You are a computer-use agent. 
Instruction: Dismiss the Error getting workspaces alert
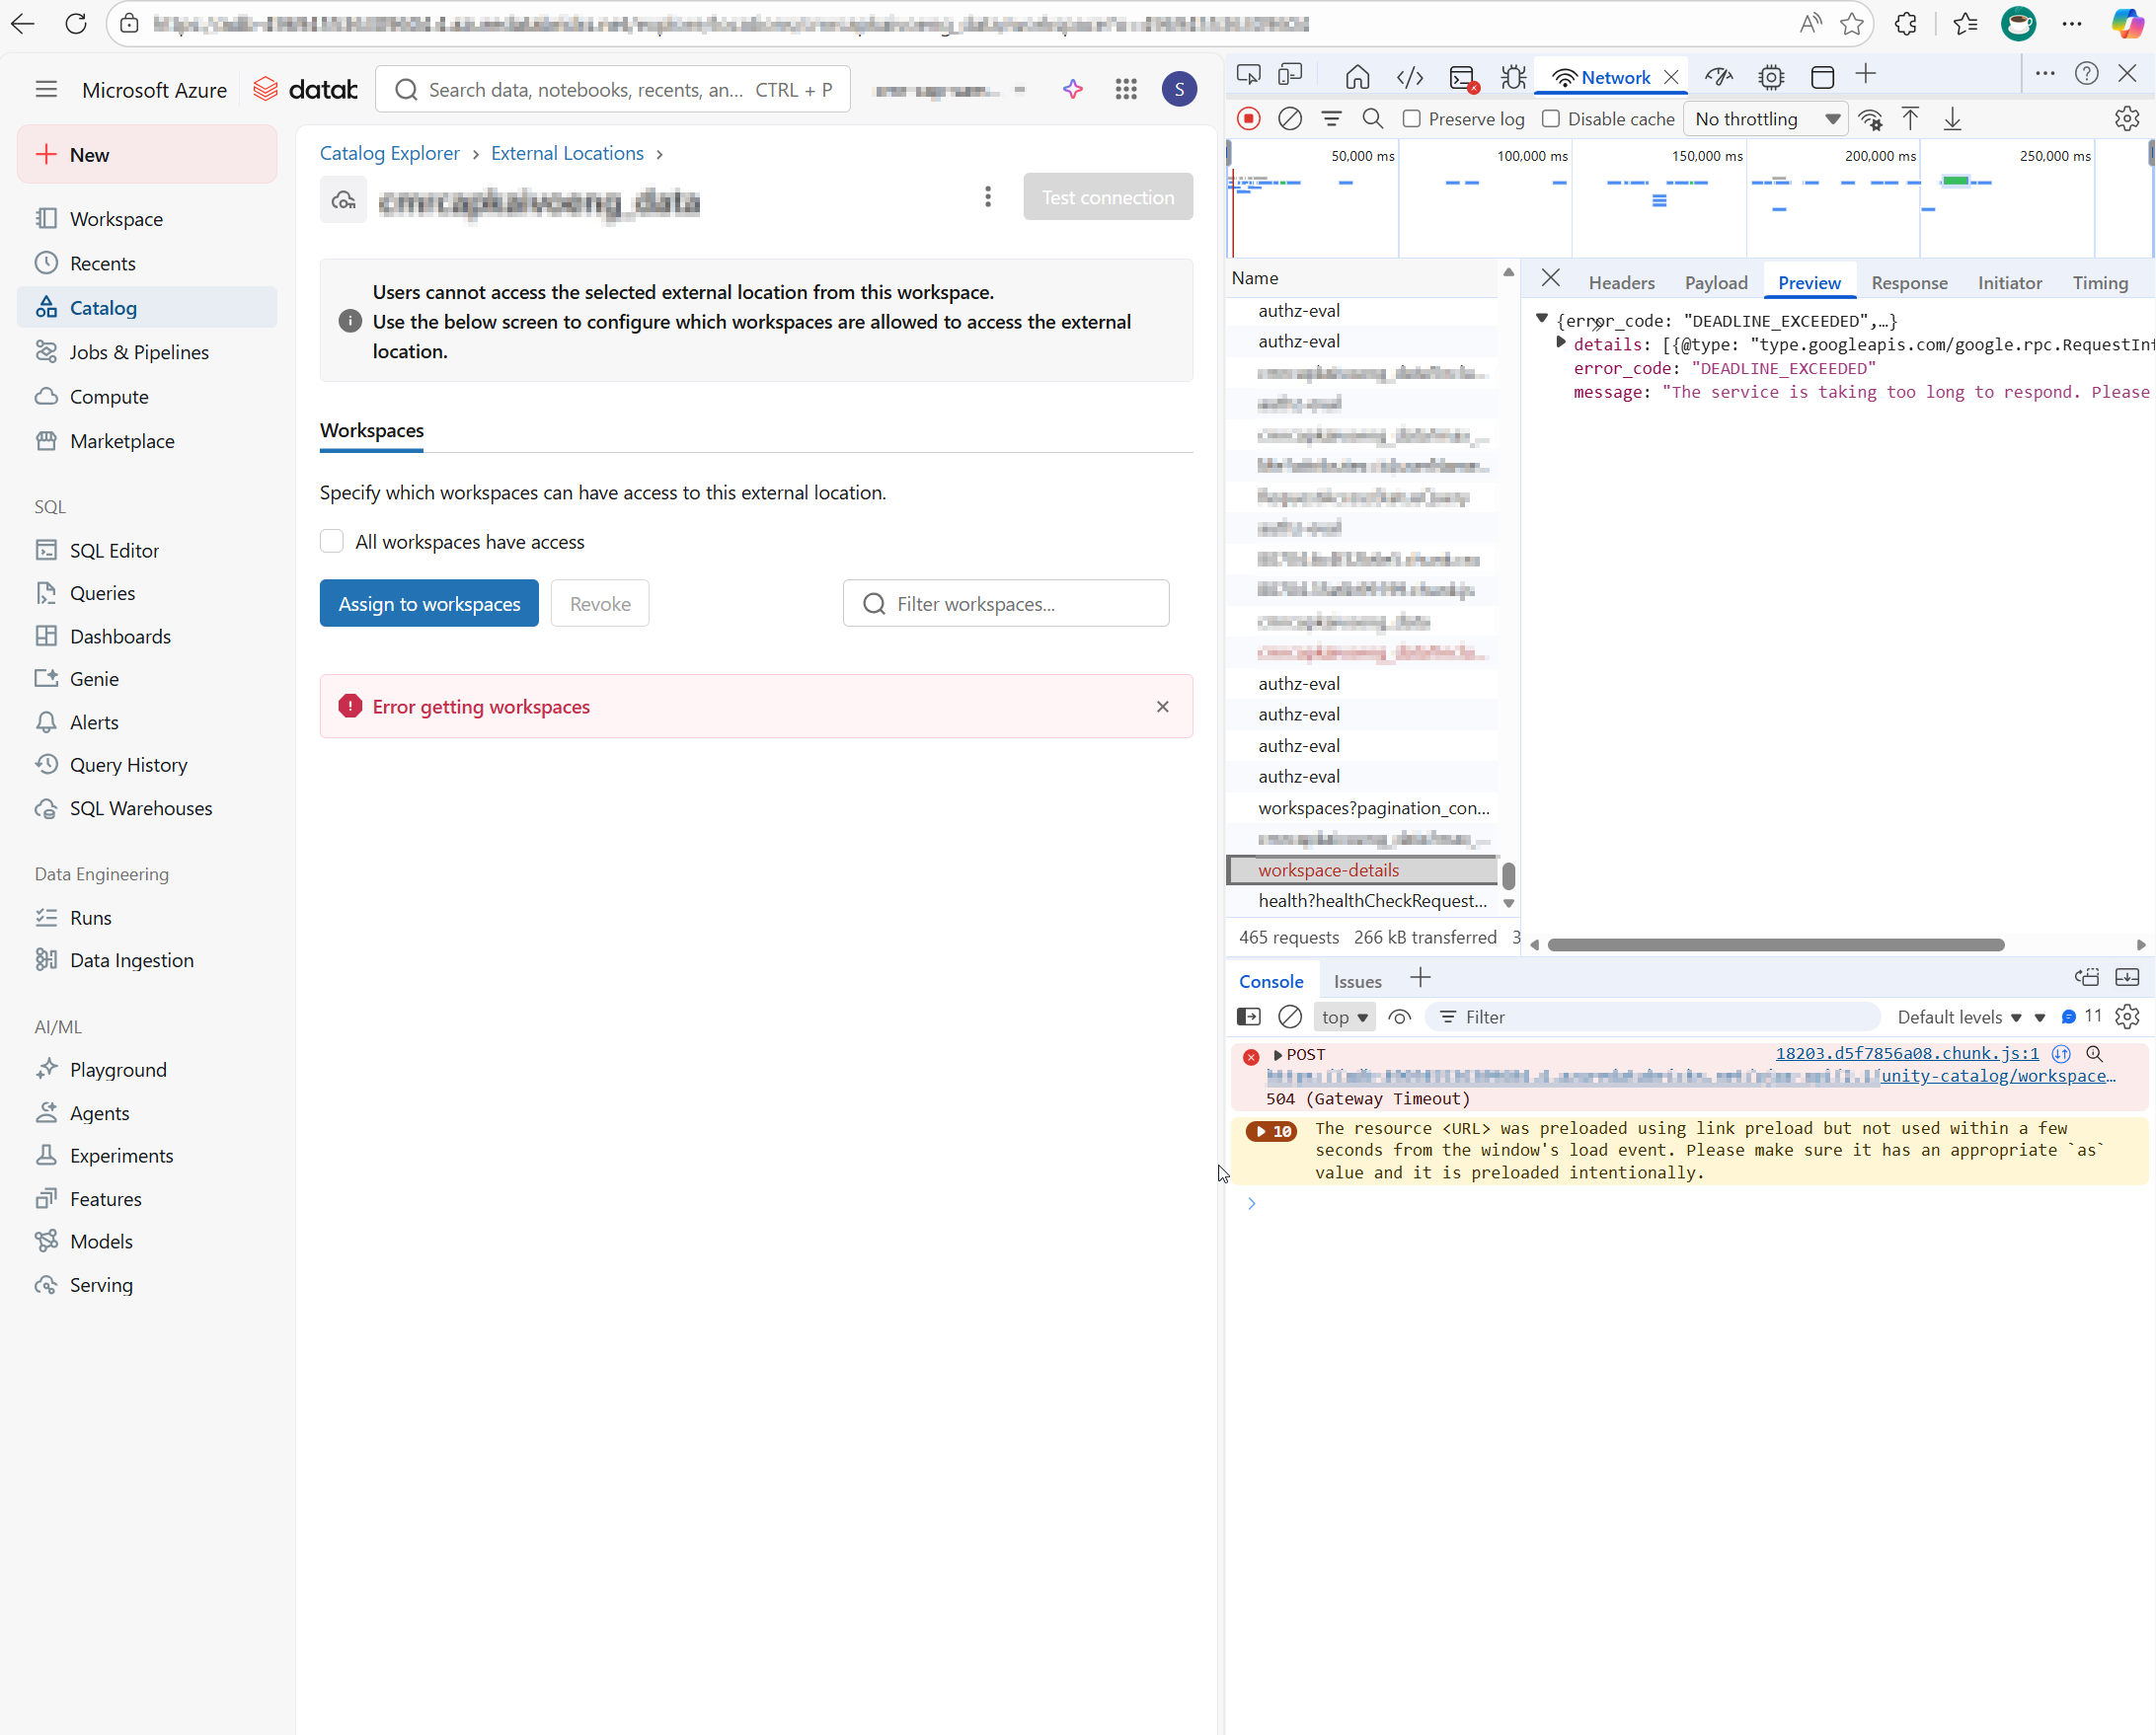pos(1162,706)
